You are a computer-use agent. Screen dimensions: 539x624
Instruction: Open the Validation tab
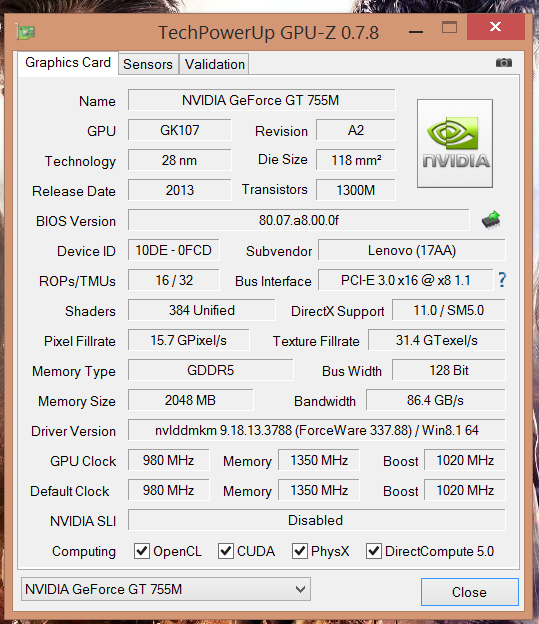point(214,64)
